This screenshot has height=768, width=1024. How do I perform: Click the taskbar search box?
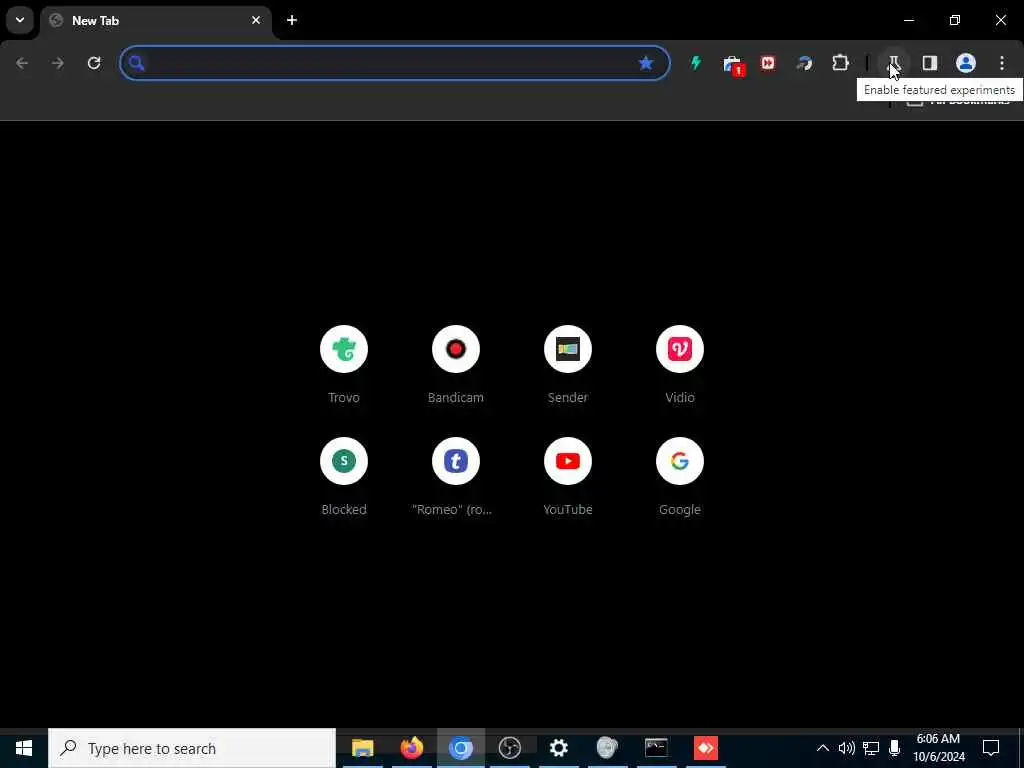pos(192,748)
